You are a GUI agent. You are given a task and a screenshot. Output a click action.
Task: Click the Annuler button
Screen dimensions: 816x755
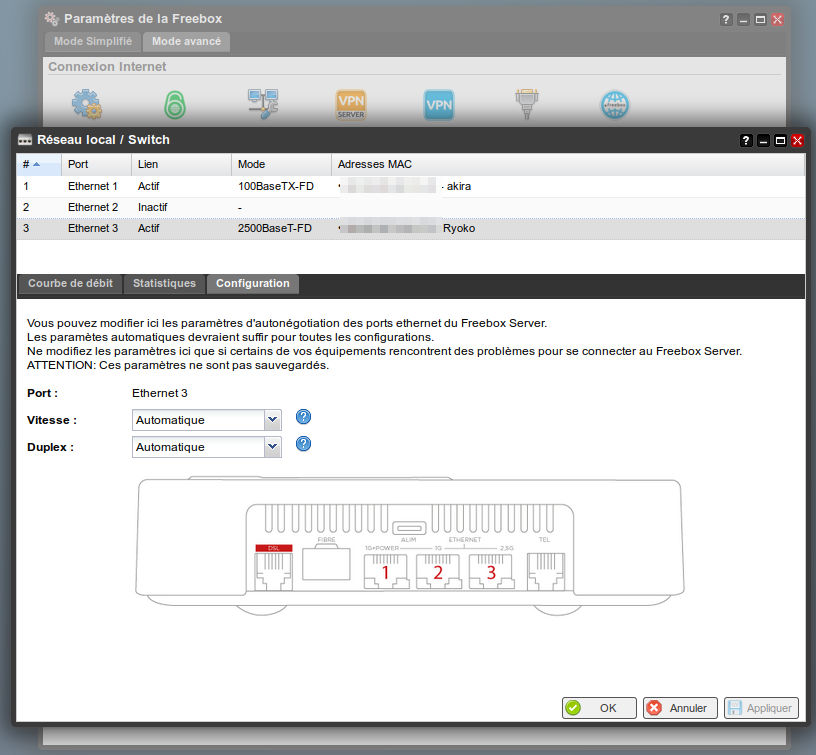pyautogui.click(x=680, y=708)
